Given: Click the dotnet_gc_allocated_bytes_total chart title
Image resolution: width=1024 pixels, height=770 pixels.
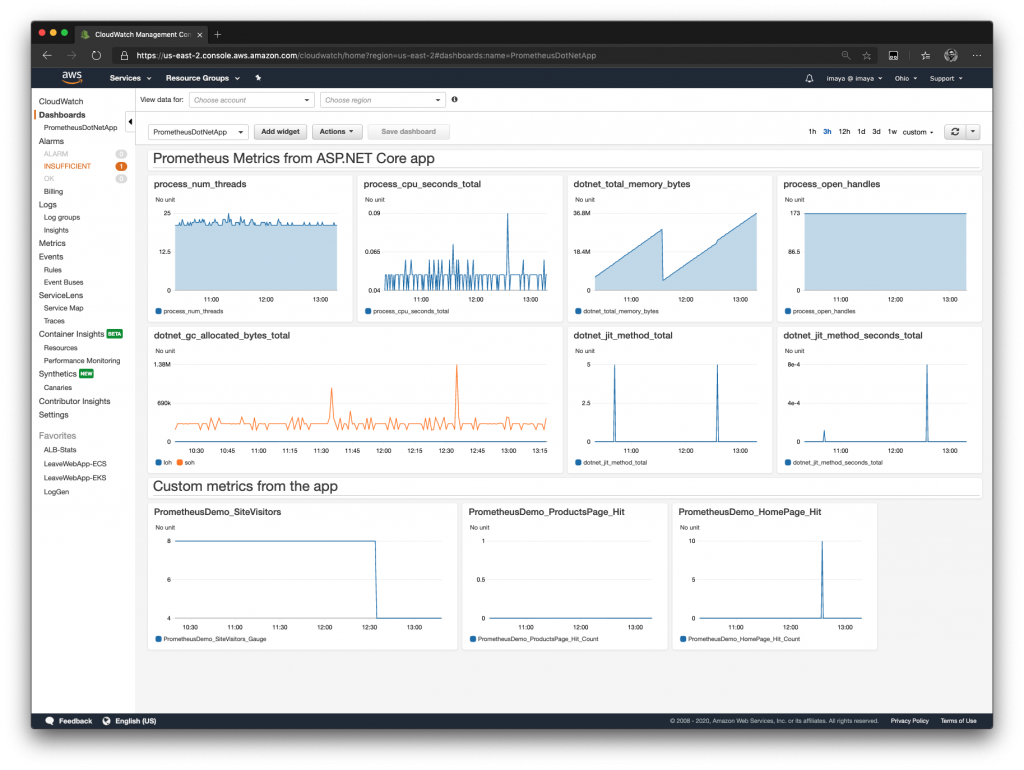Looking at the screenshot, I should [x=221, y=336].
